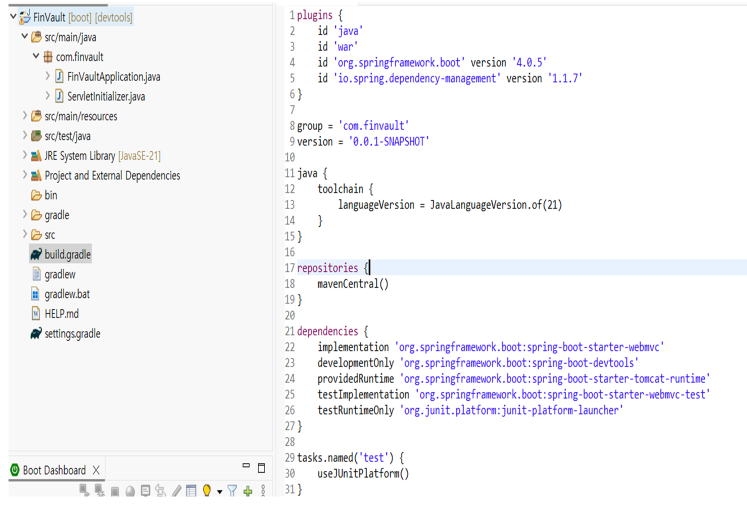The height and width of the screenshot is (526, 747).
Task: Expand the gradle folder
Action: [x=25, y=214]
